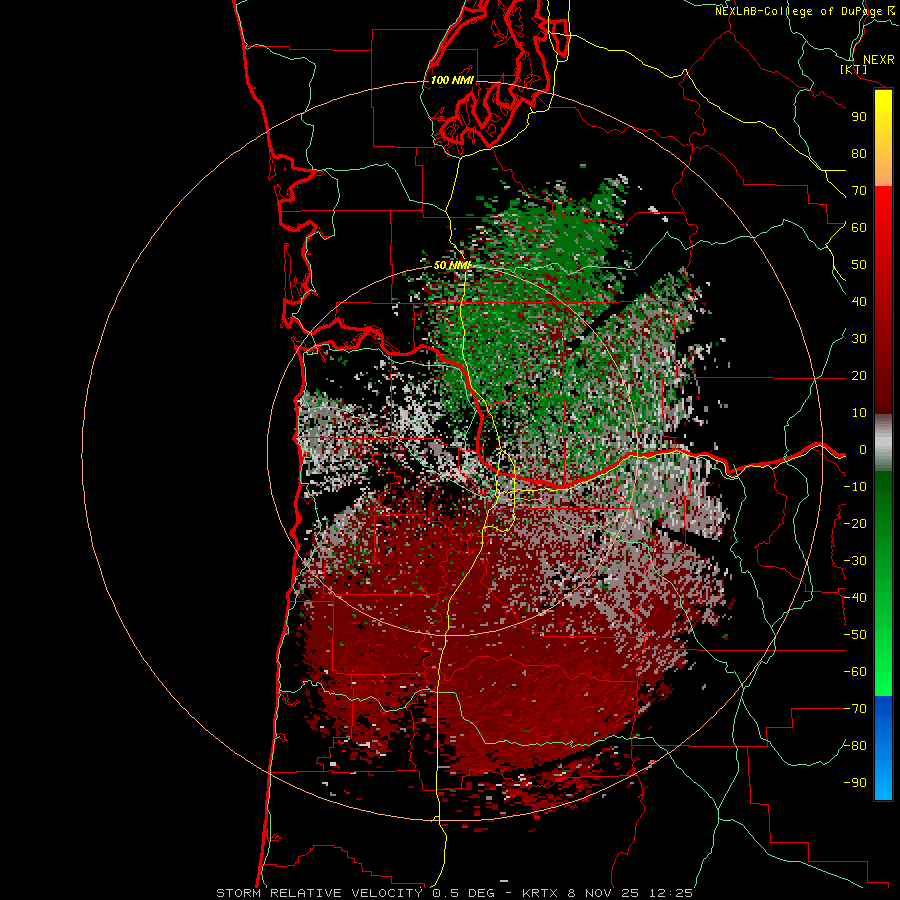The height and width of the screenshot is (900, 900).
Task: Click the "0" value on the velocity scale
Action: [x=863, y=449]
